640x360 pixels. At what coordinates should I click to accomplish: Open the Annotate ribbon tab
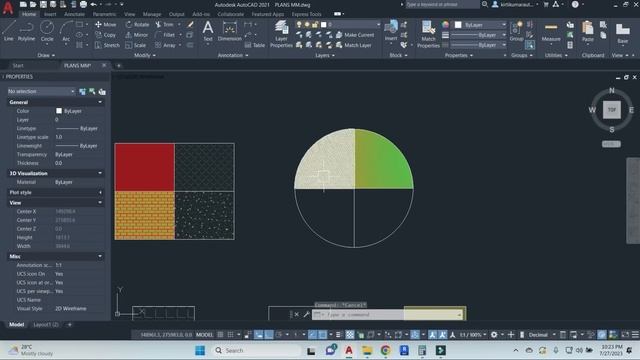(74, 14)
